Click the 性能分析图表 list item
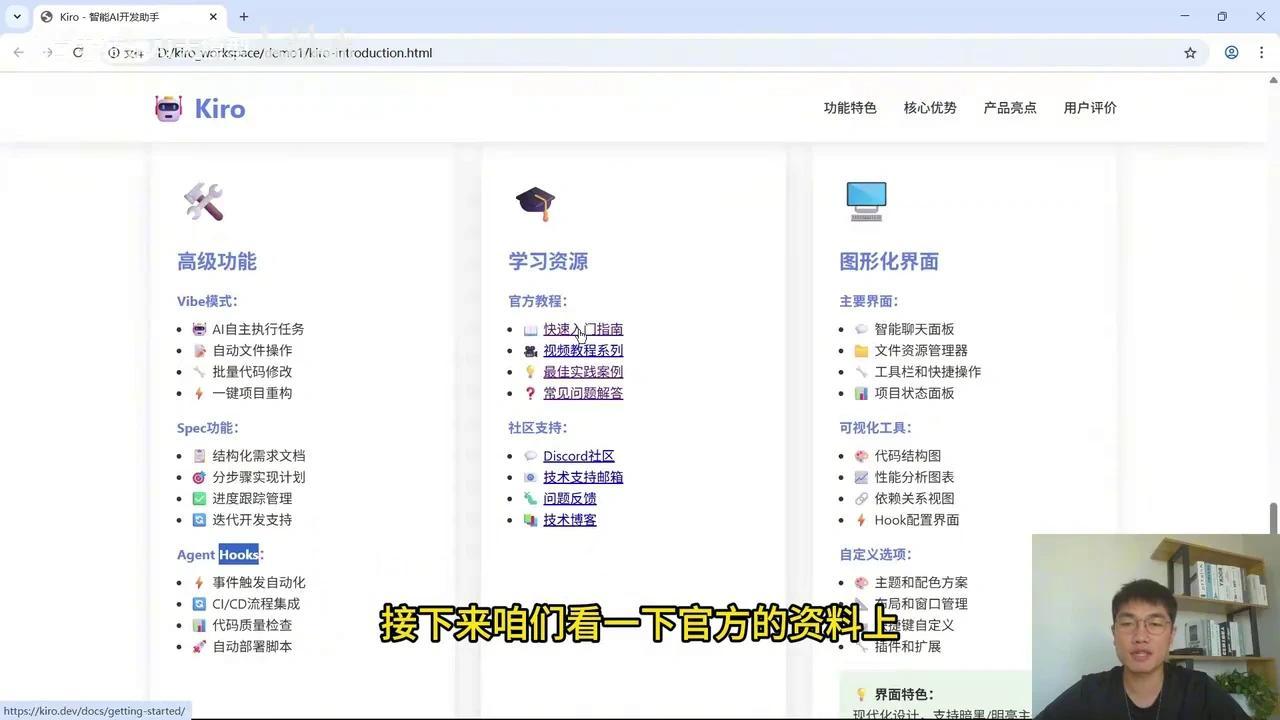 tap(914, 477)
